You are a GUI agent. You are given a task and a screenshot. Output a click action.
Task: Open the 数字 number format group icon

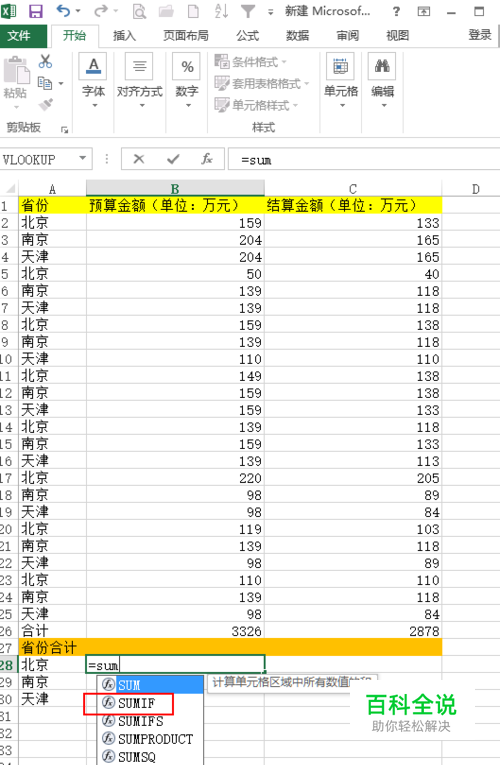pyautogui.click(x=187, y=66)
